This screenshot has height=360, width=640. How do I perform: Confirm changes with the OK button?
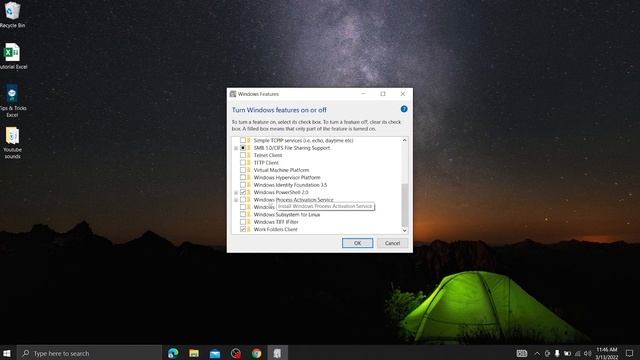(x=357, y=243)
